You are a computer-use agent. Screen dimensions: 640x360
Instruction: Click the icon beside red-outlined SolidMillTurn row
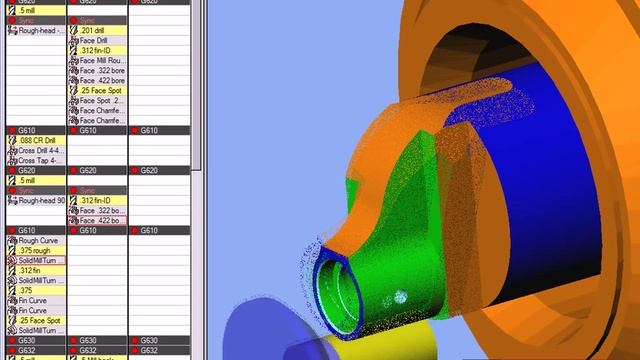tap(12, 260)
